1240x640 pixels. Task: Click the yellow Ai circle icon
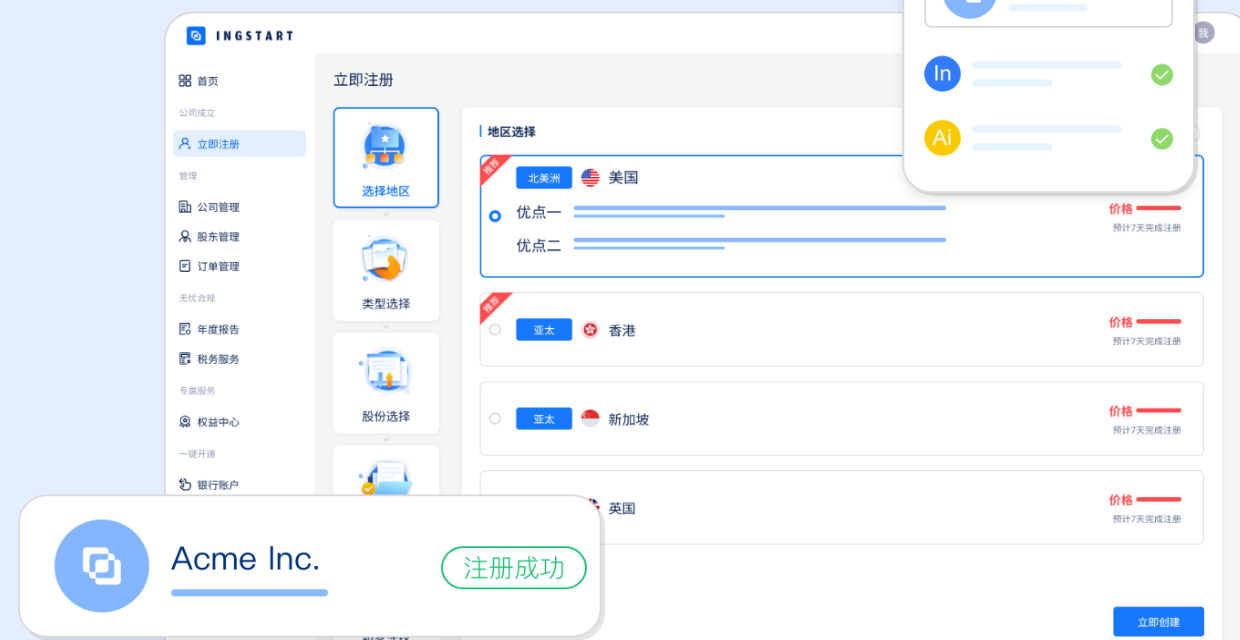pos(942,138)
